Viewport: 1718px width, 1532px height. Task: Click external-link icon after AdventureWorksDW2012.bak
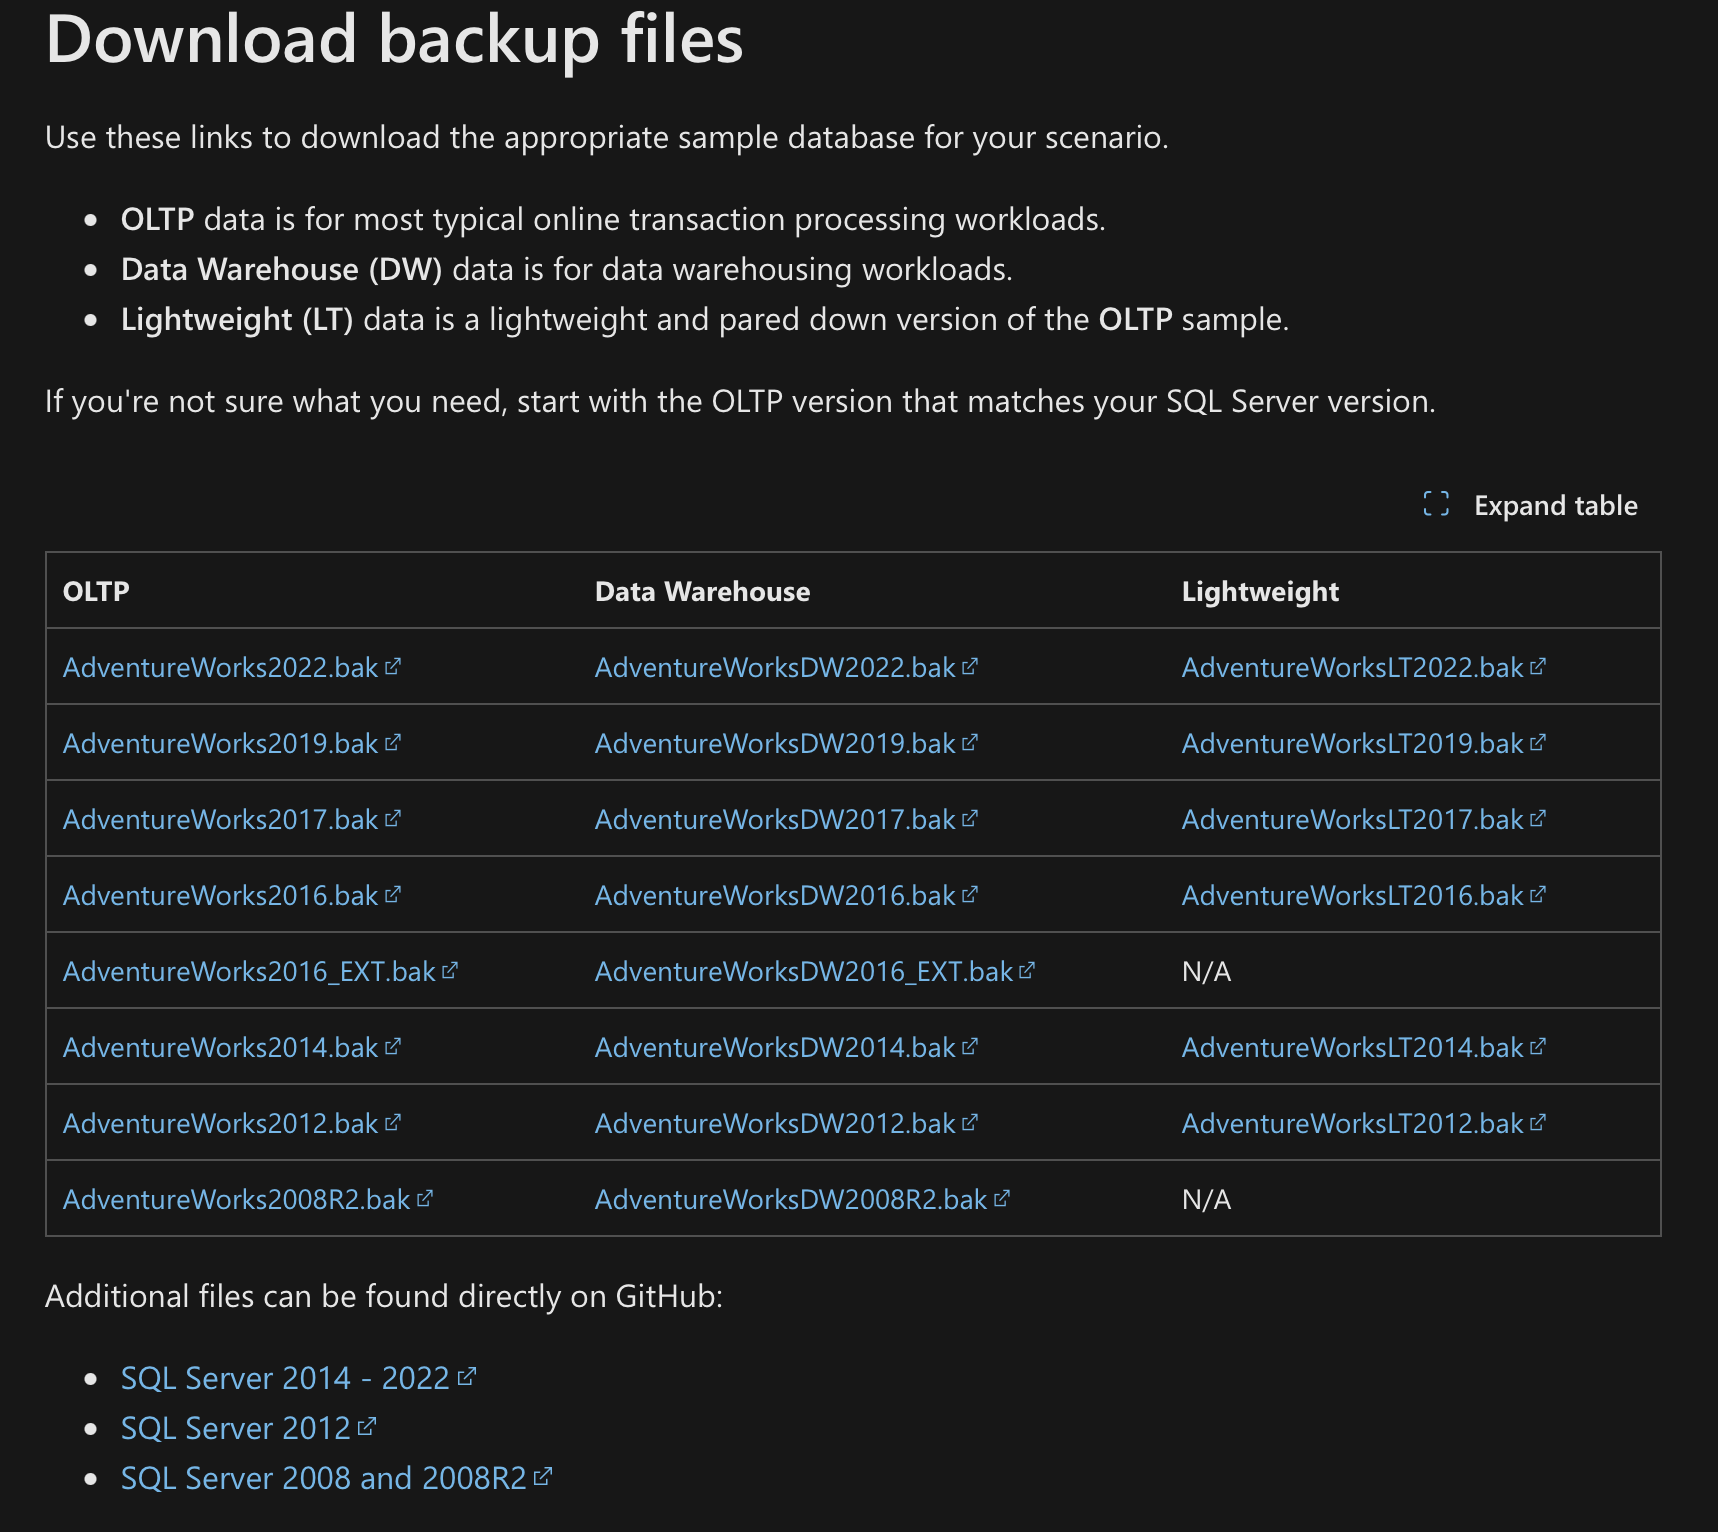tap(969, 1122)
